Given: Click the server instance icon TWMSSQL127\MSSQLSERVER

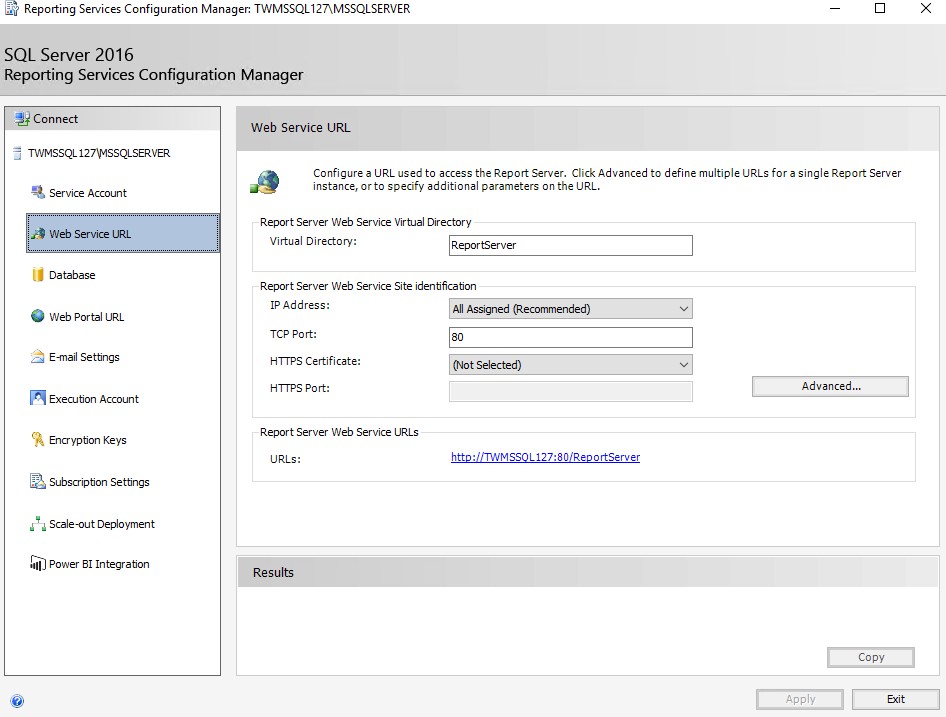Looking at the screenshot, I should [17, 153].
